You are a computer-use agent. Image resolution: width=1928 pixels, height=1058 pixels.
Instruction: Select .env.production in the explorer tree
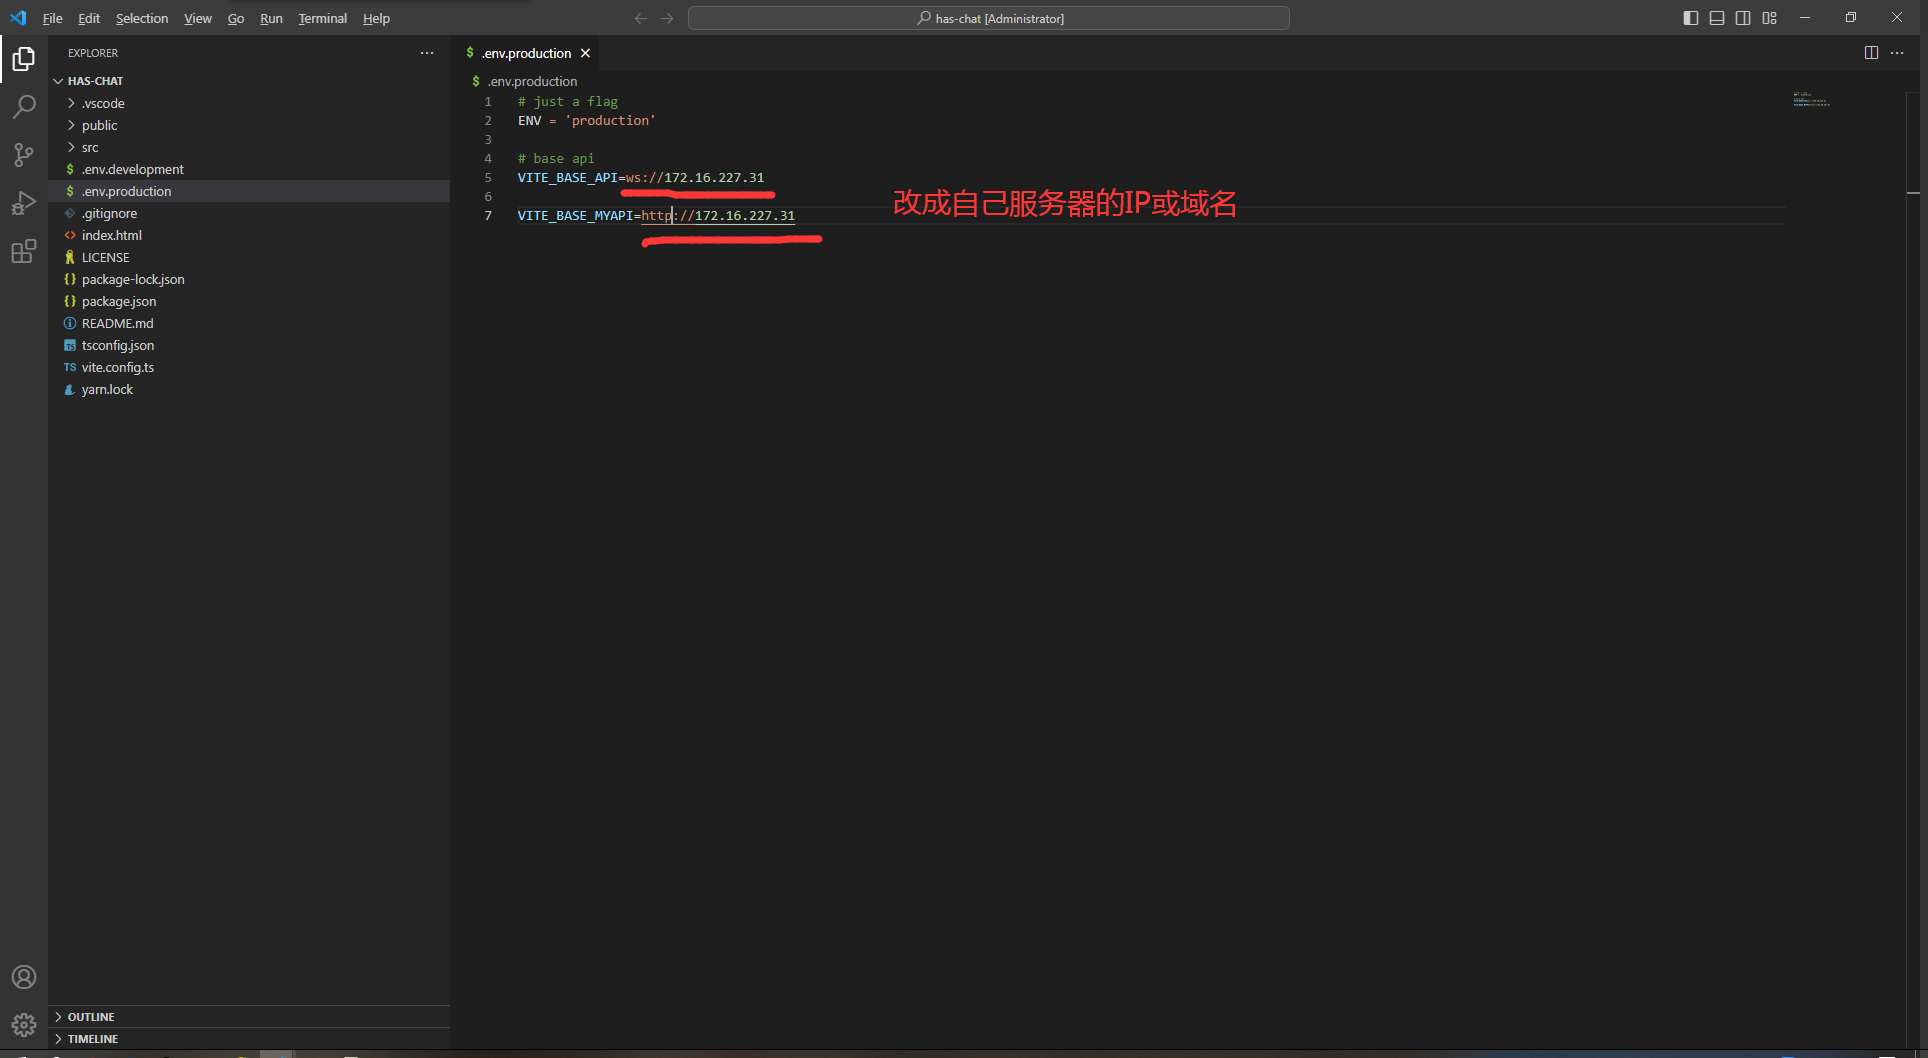click(249, 191)
